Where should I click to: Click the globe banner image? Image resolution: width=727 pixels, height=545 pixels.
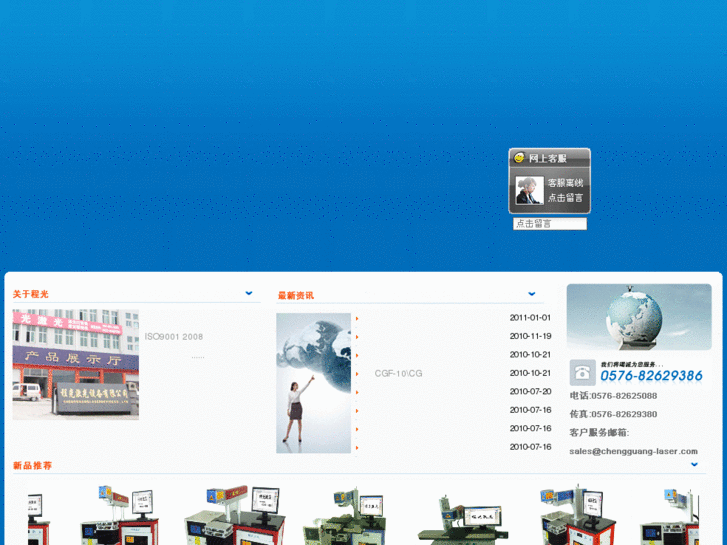pyautogui.click(x=639, y=317)
